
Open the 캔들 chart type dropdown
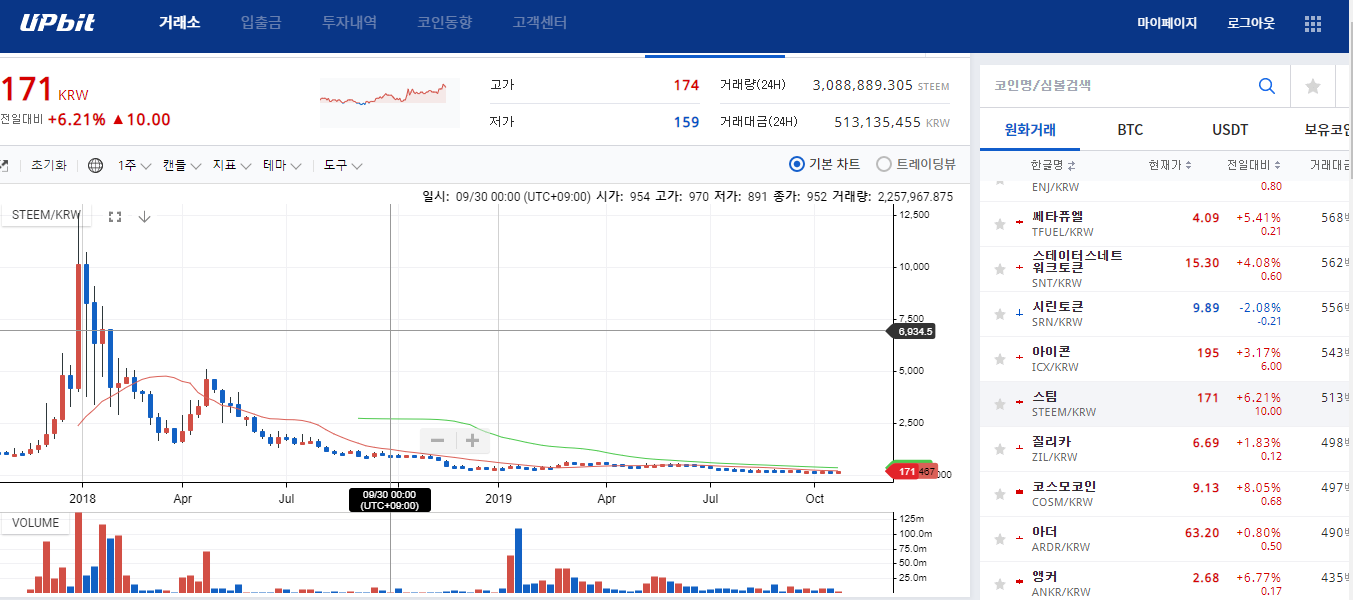click(182, 165)
